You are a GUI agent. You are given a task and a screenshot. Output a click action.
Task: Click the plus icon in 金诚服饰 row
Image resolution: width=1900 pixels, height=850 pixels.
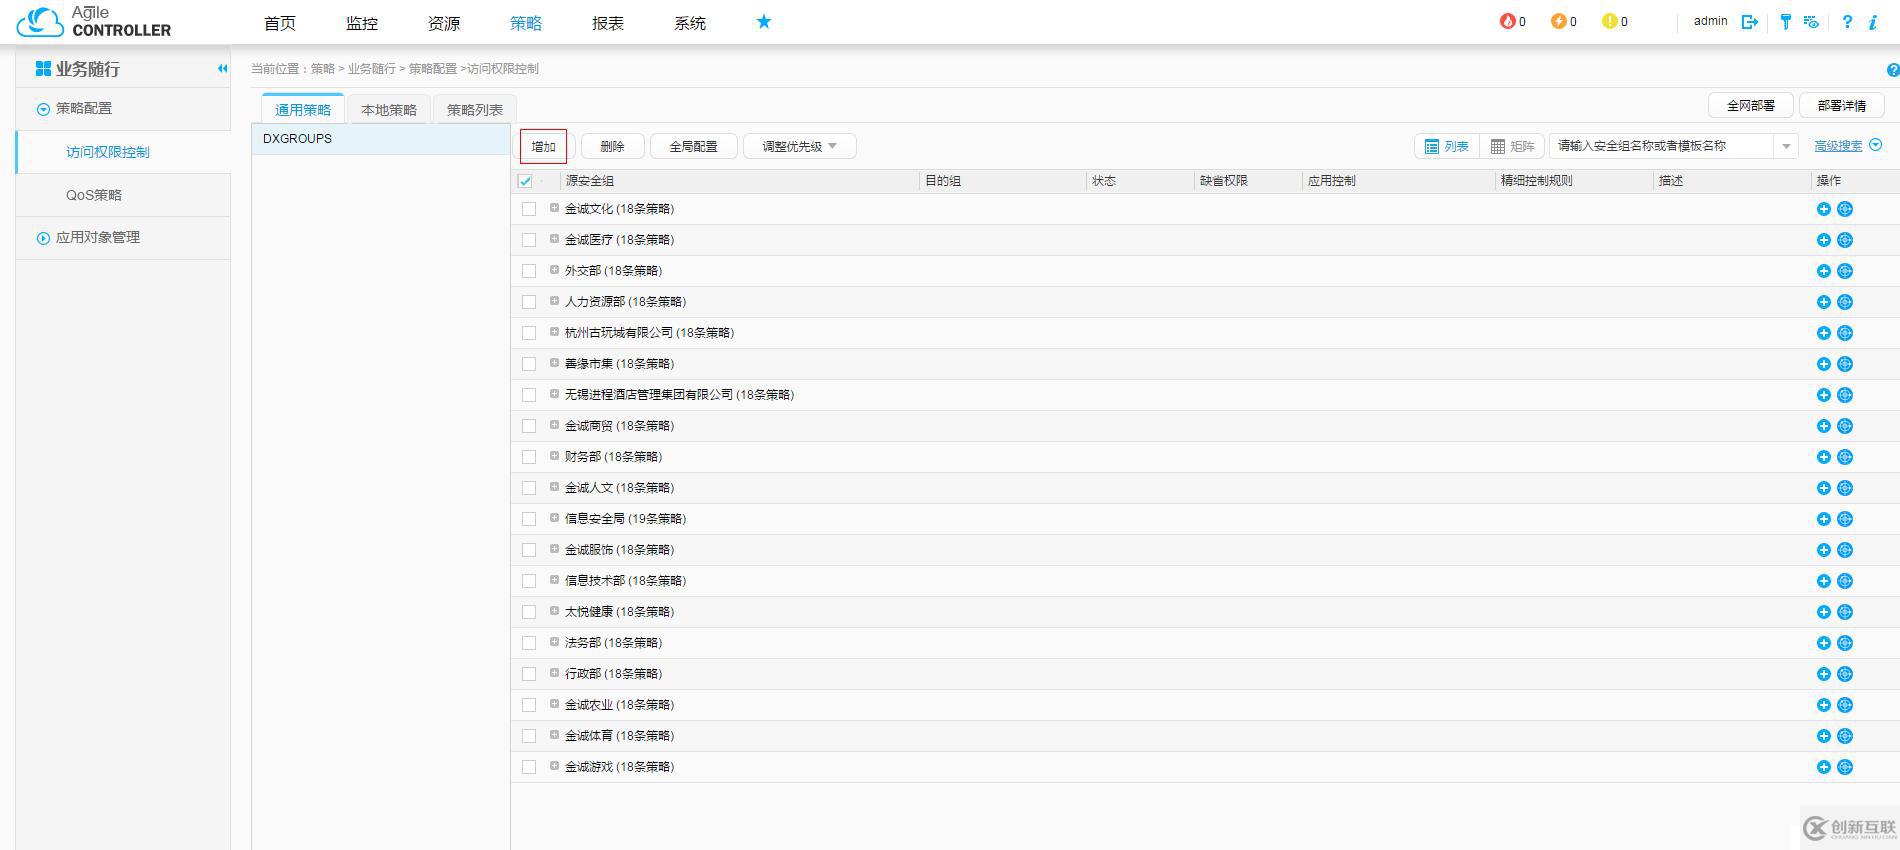(1823, 550)
